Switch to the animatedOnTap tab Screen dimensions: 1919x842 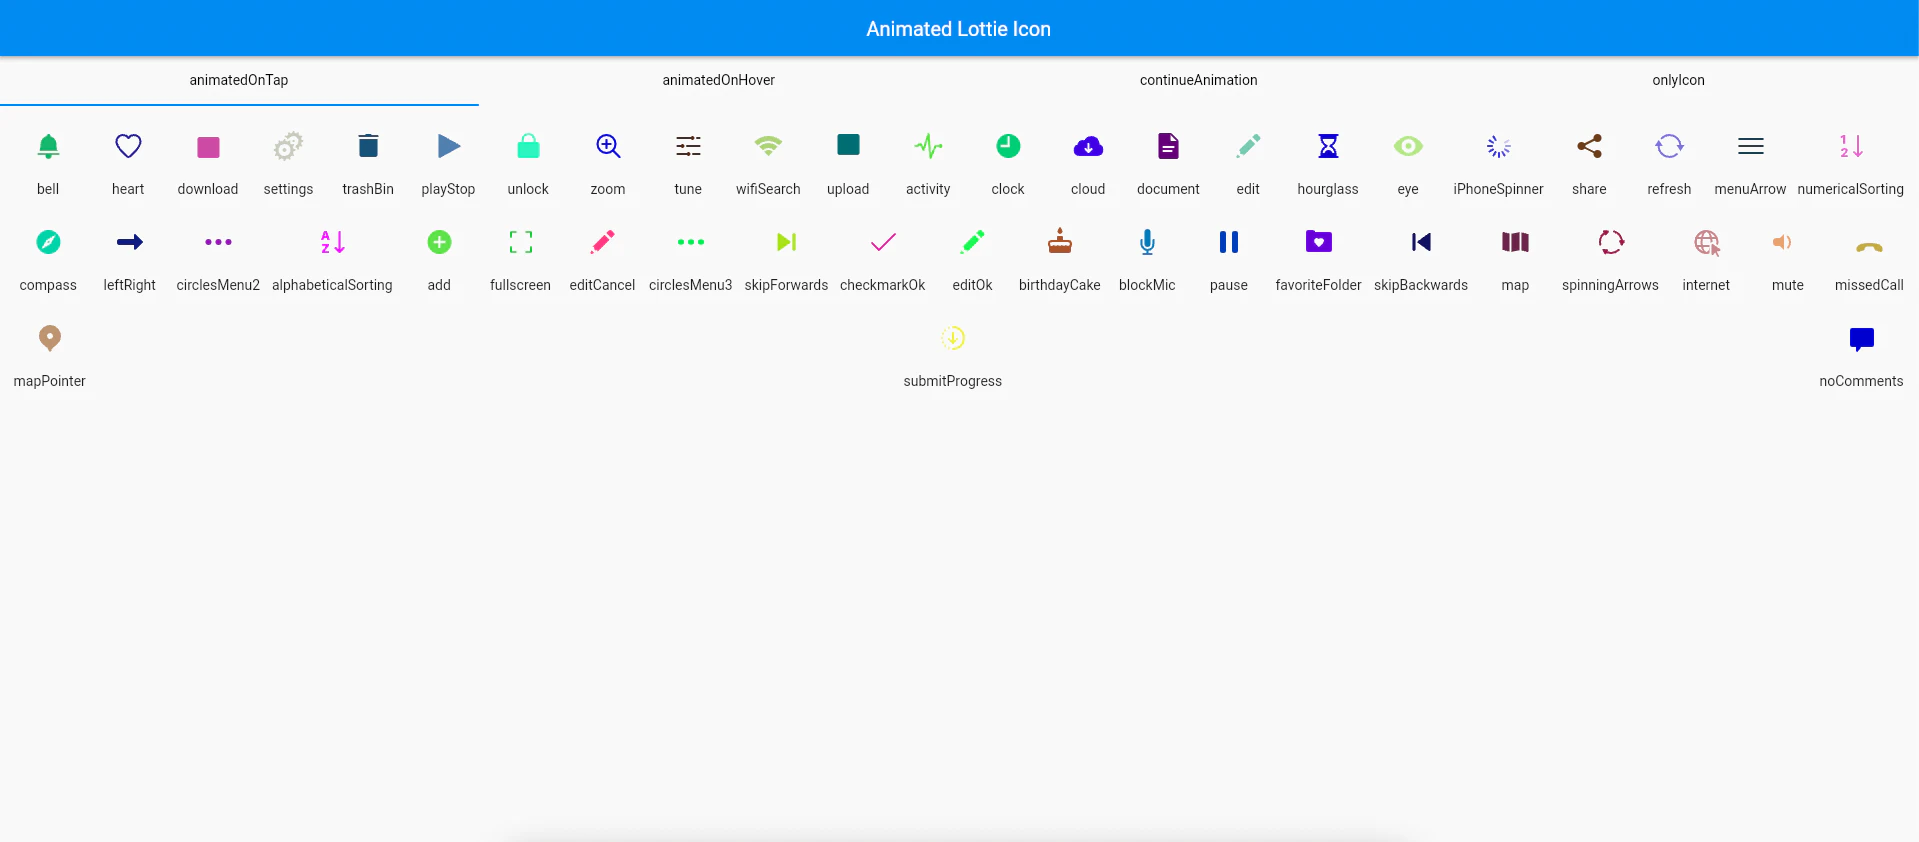click(x=239, y=80)
